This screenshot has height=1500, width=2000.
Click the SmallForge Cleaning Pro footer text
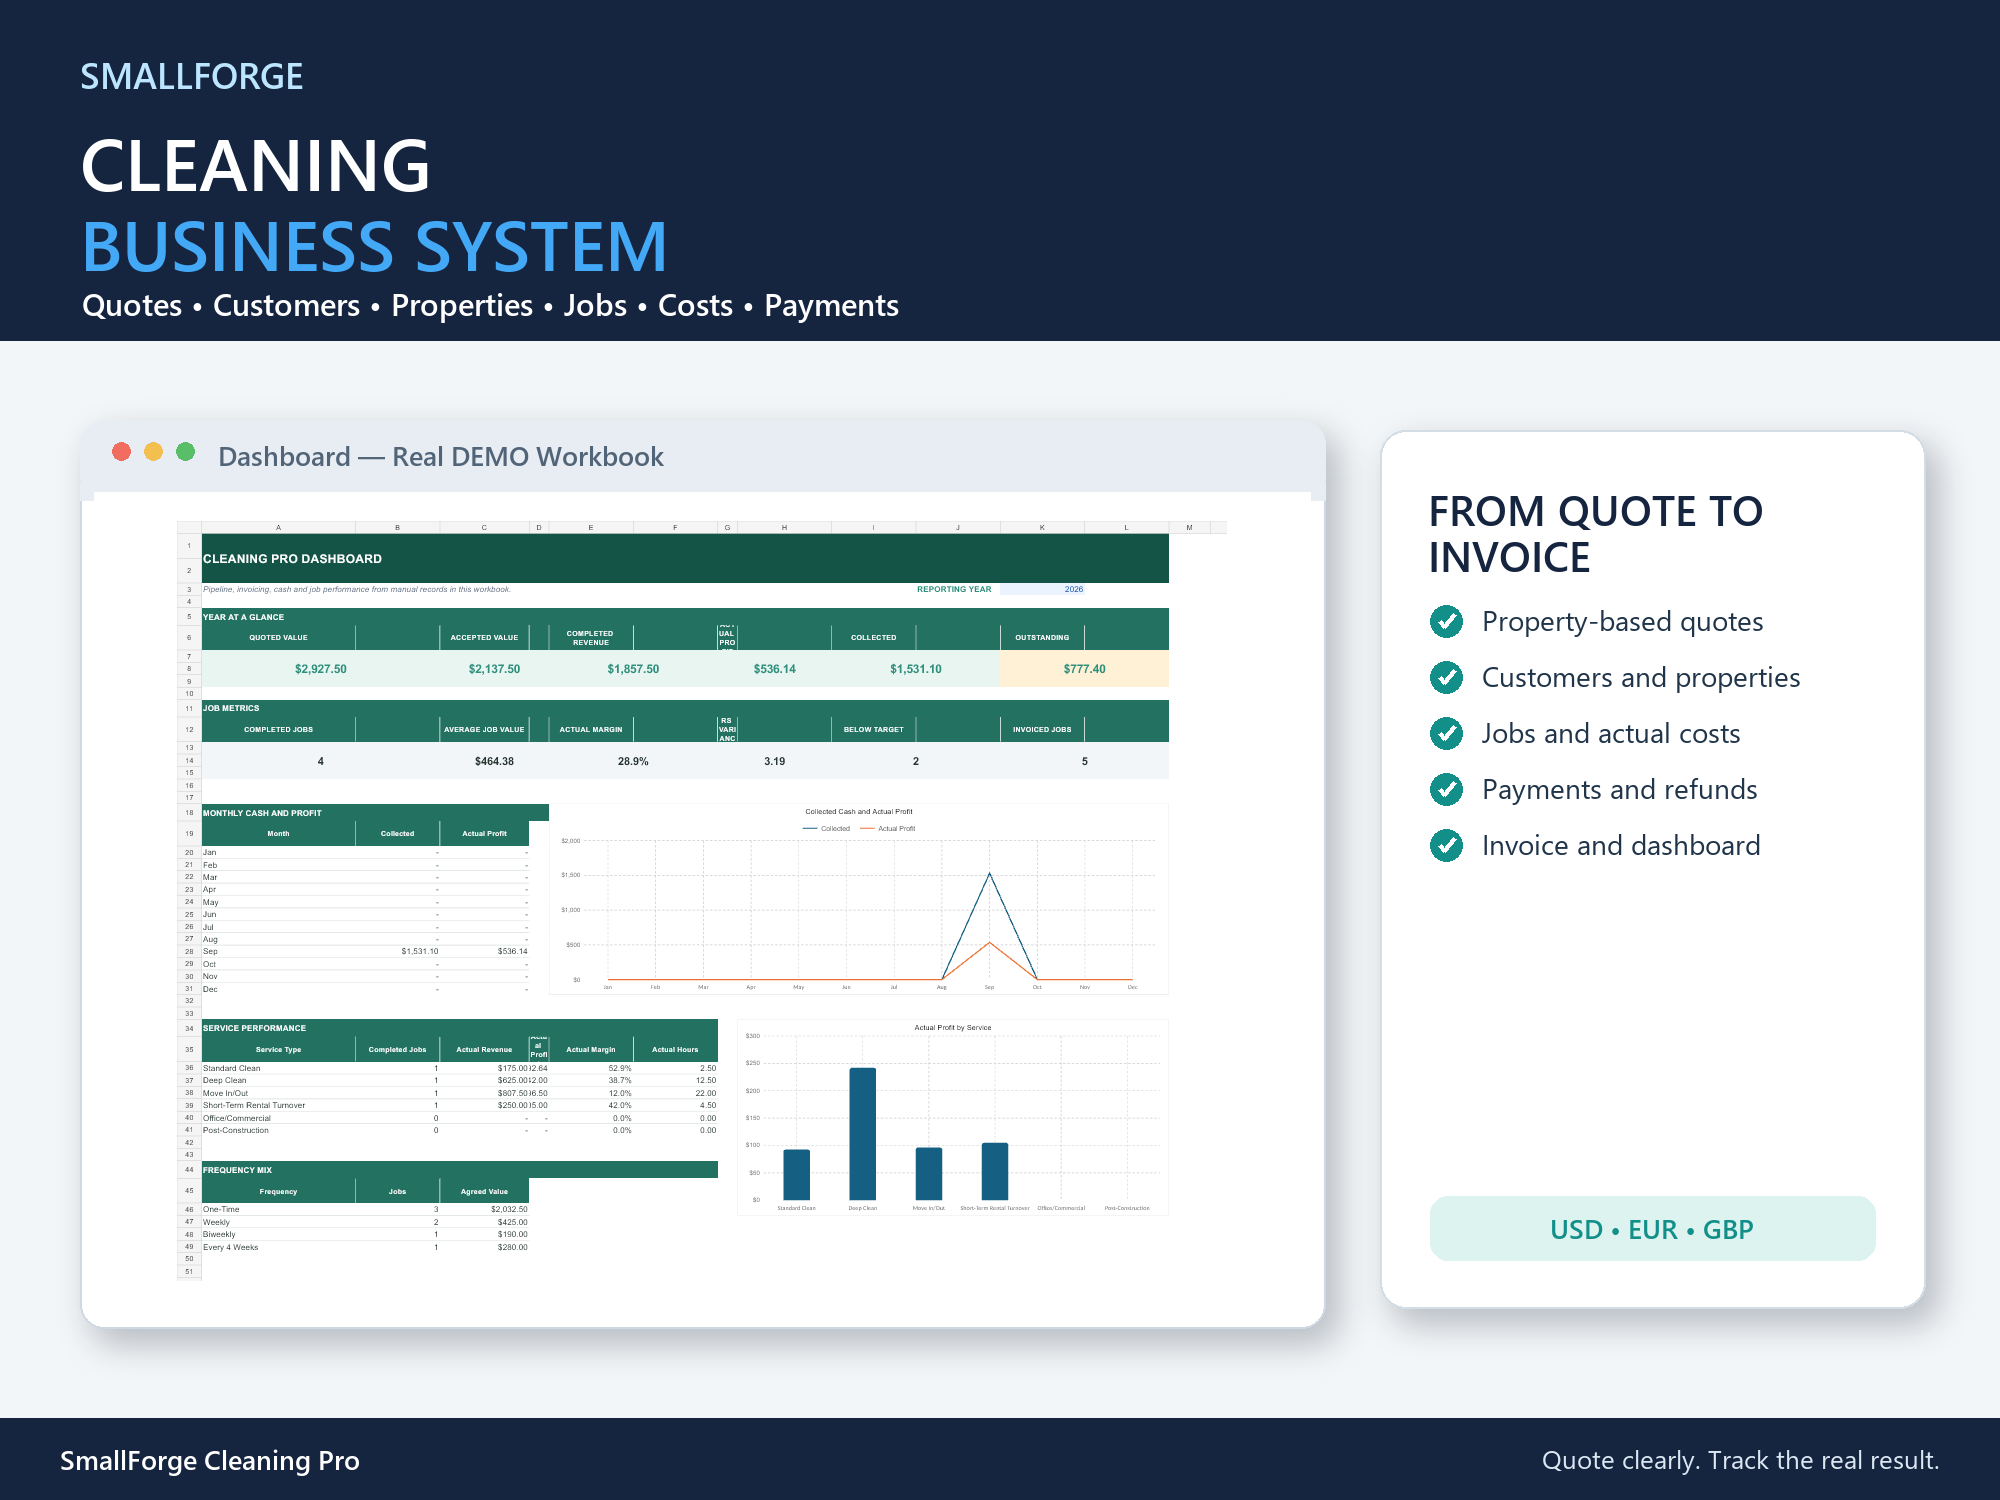[210, 1461]
